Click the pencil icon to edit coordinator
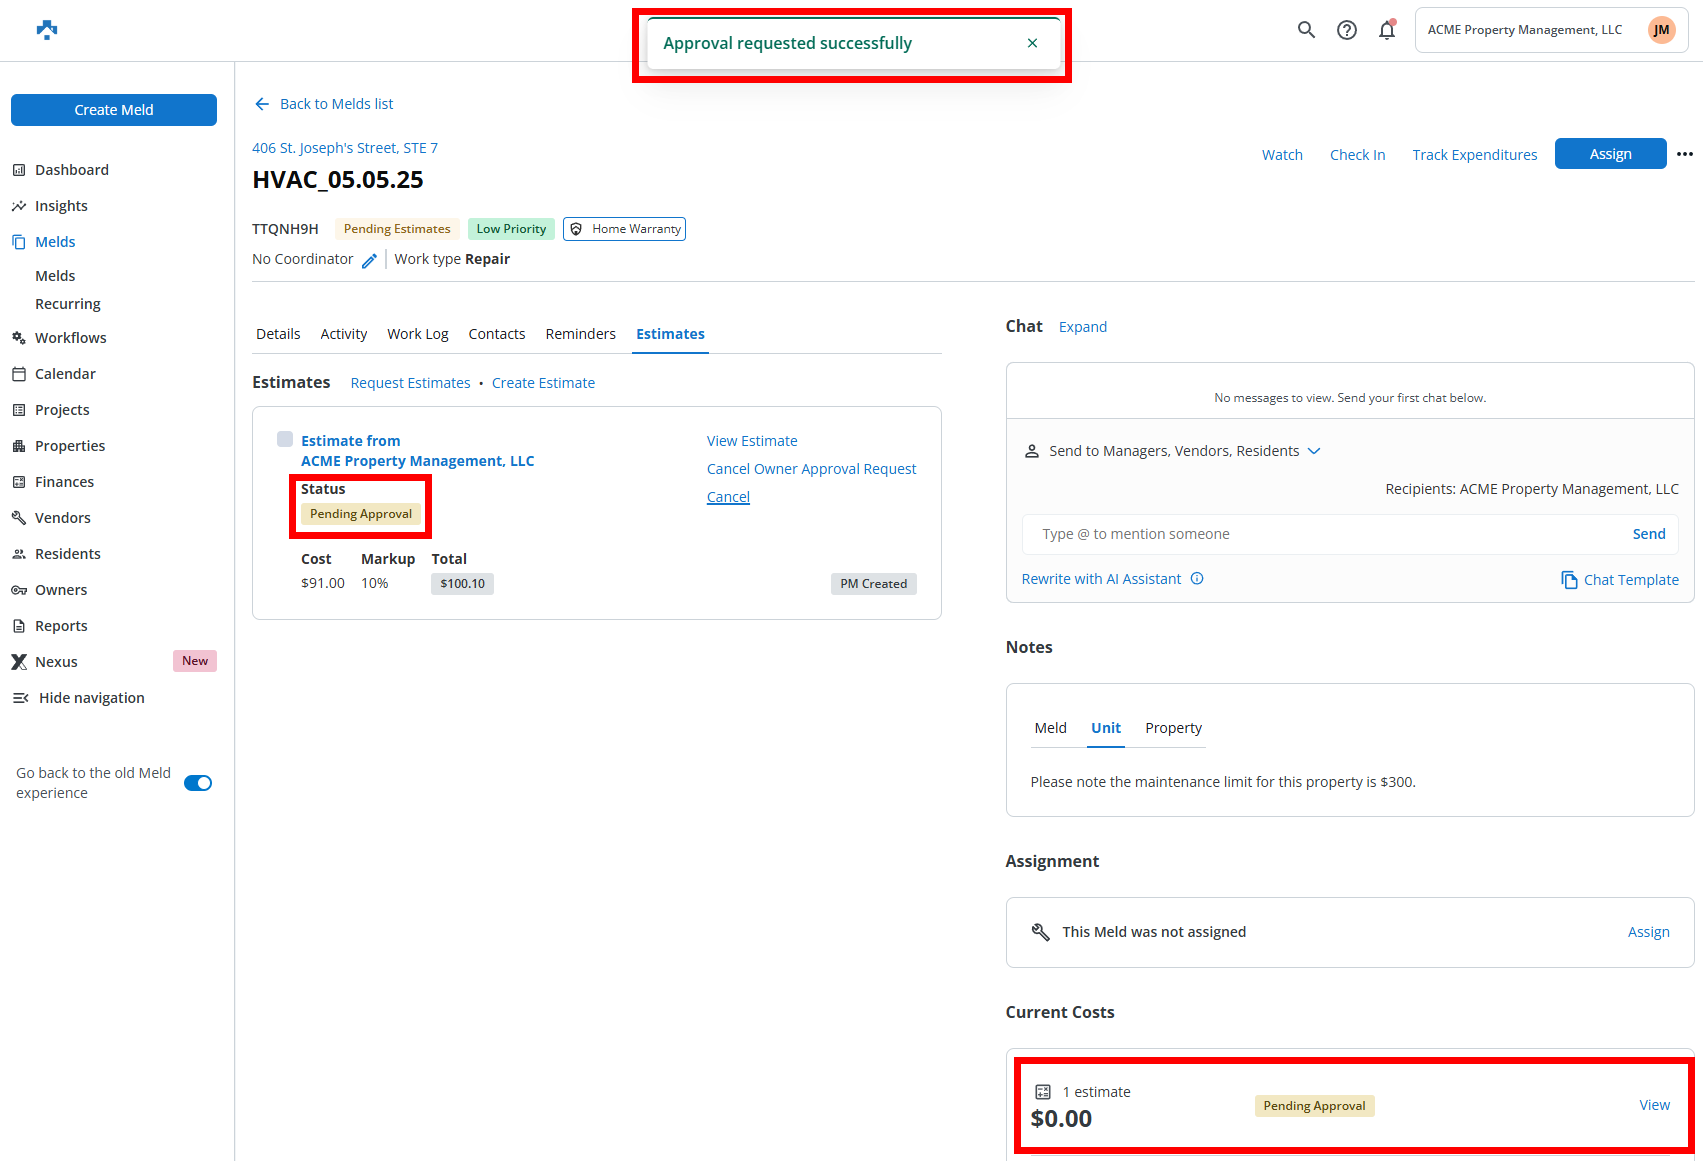 pos(369,260)
